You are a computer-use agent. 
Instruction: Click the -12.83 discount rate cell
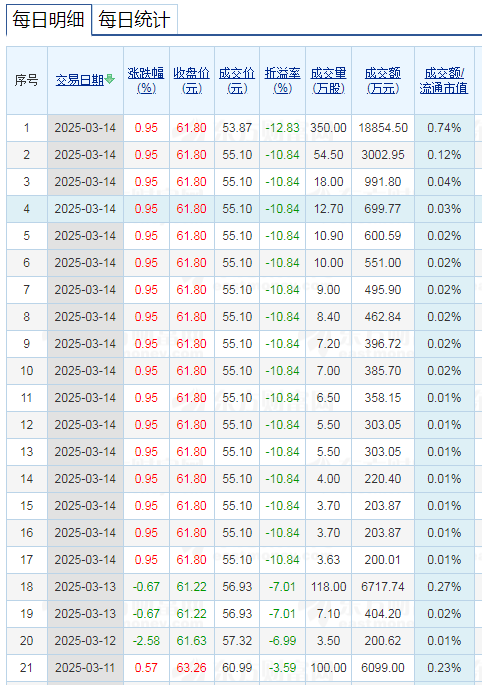[282, 128]
